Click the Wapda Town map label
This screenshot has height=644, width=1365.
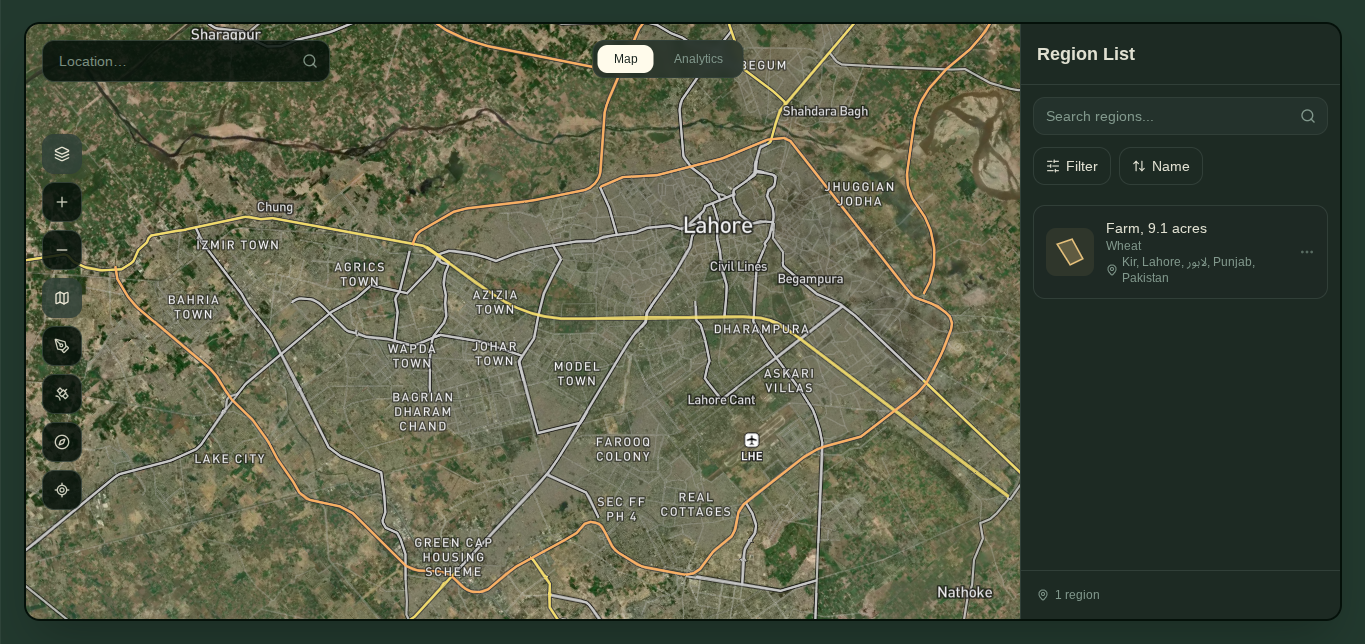coord(412,356)
